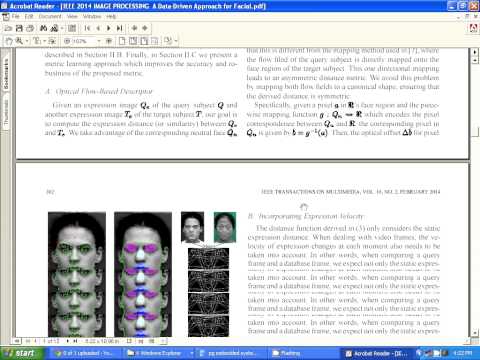The height and width of the screenshot is (360, 480).
Task: Open the Help menu
Action: (x=111, y=16)
